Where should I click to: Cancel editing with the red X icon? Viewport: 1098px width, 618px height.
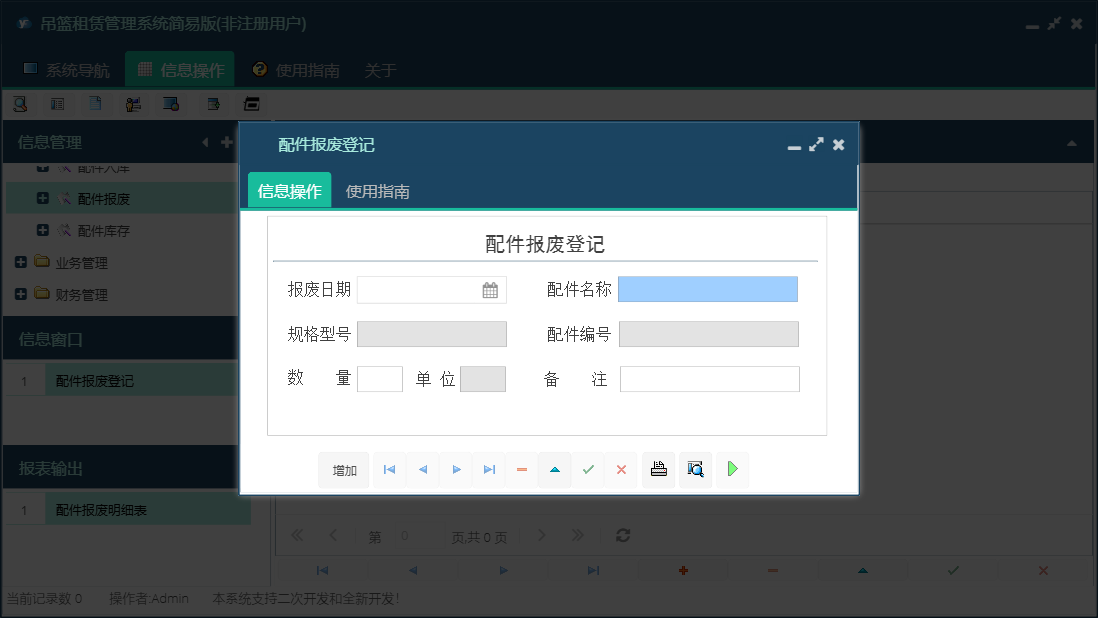[620, 469]
